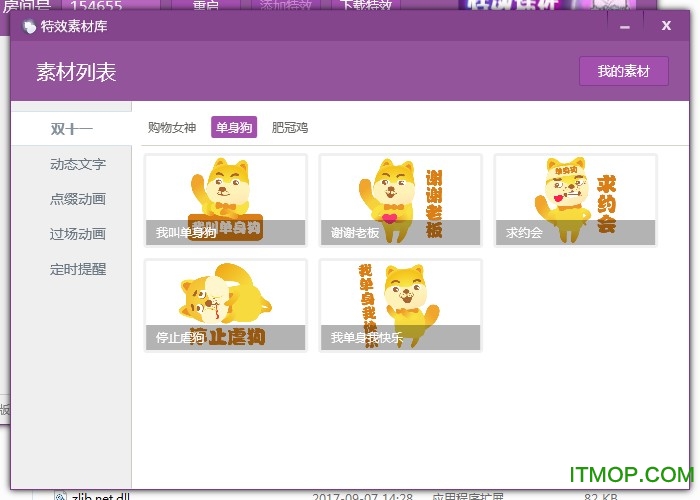Viewport: 700px width, 500px height.
Task: Close the 特效素材库 window
Action: pyautogui.click(x=666, y=26)
